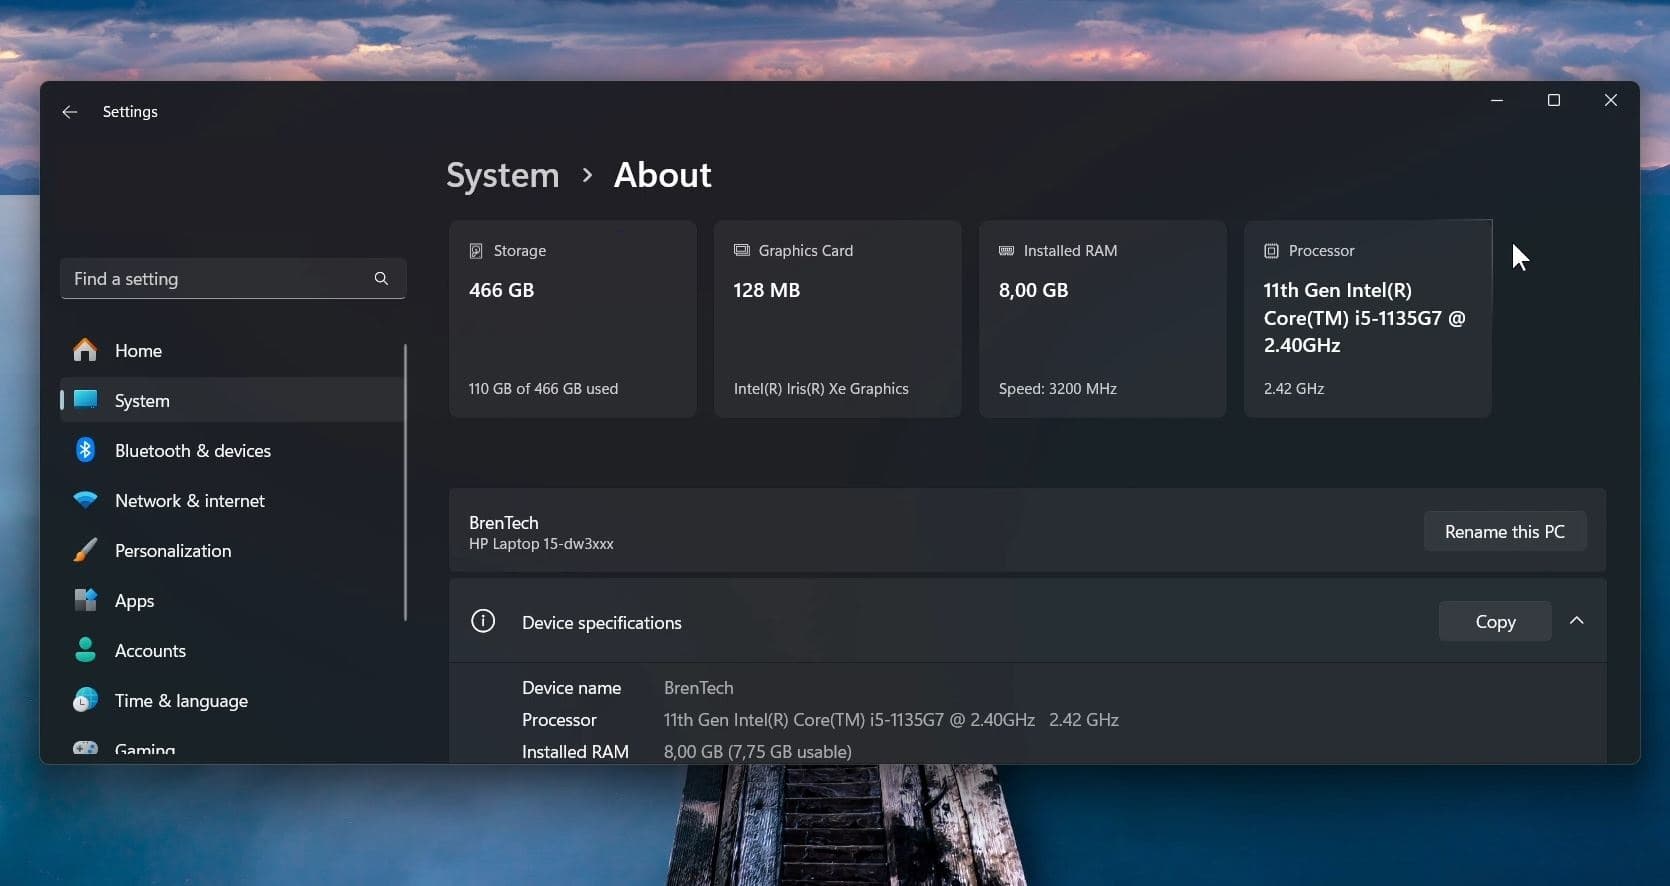Click the Time & language globe icon

pos(86,700)
